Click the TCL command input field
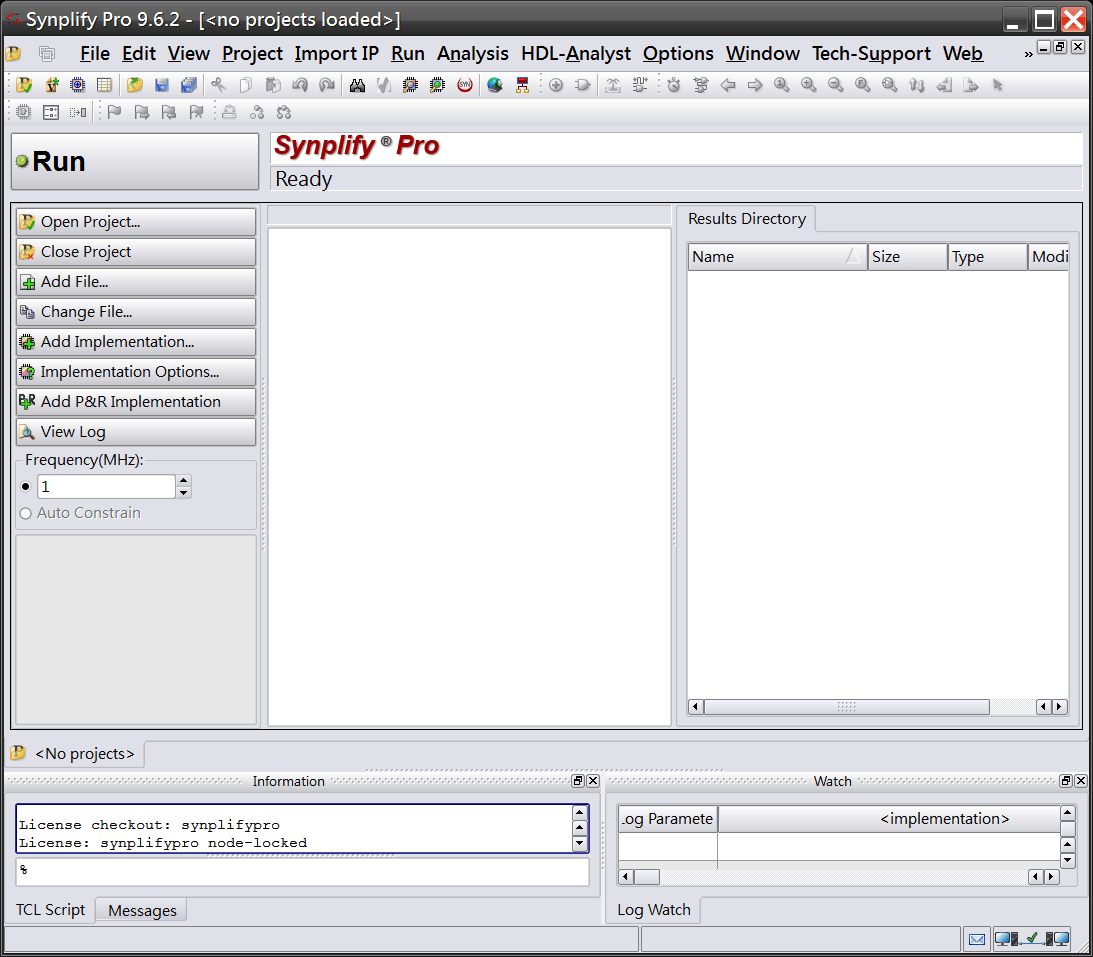 click(x=302, y=871)
